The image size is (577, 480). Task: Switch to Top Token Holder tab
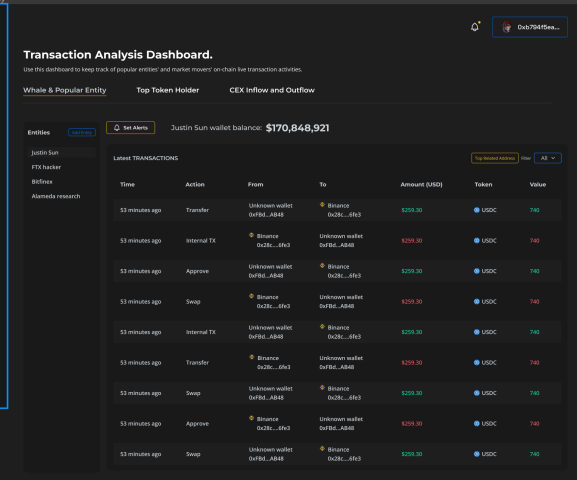[167, 90]
